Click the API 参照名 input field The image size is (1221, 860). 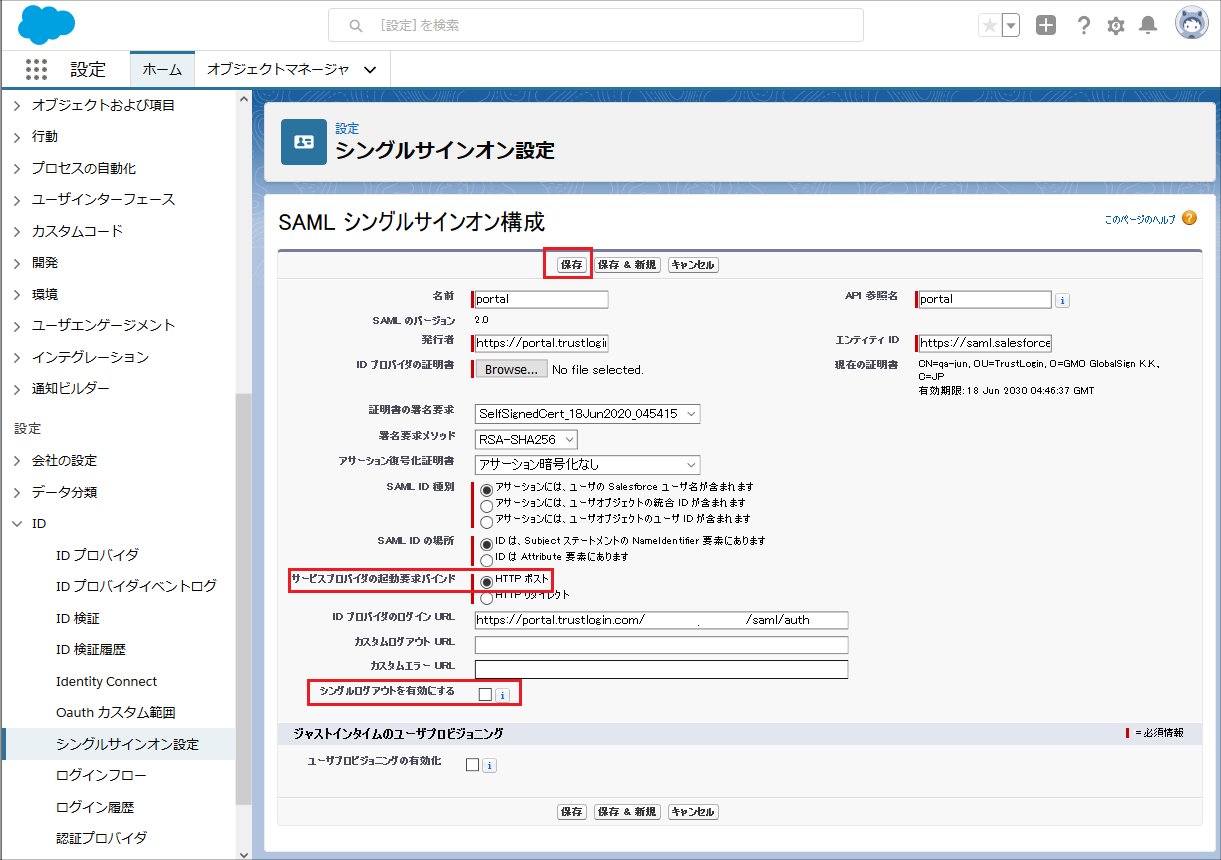985,299
